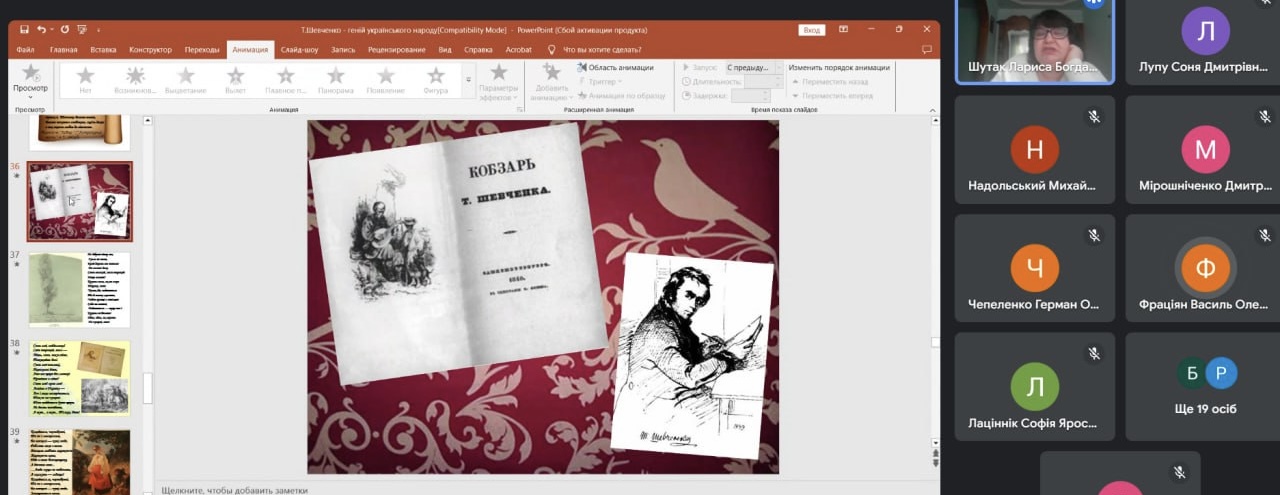This screenshot has width=1280, height=495.
Task: Click the Мірошніченко avatar with letter М
Action: coord(1205,150)
